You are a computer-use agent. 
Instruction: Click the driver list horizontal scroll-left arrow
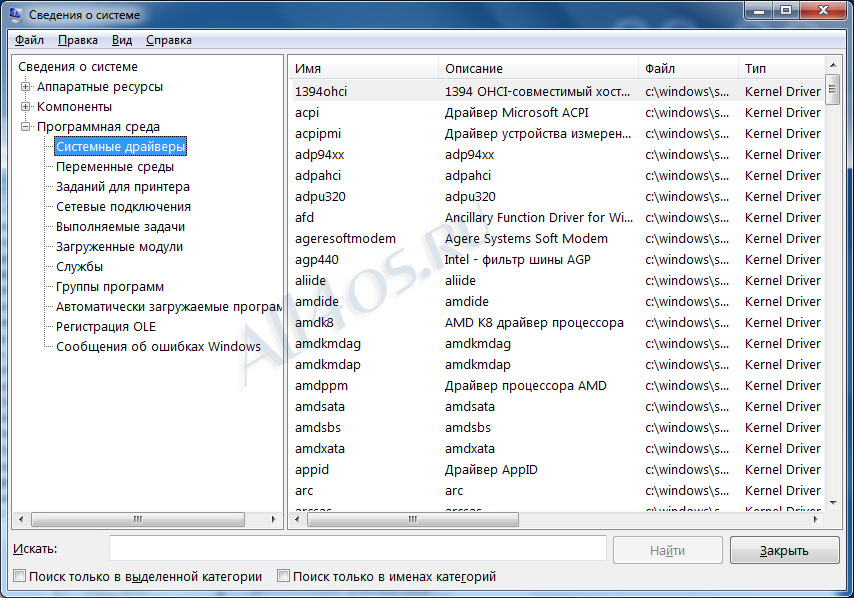[297, 520]
